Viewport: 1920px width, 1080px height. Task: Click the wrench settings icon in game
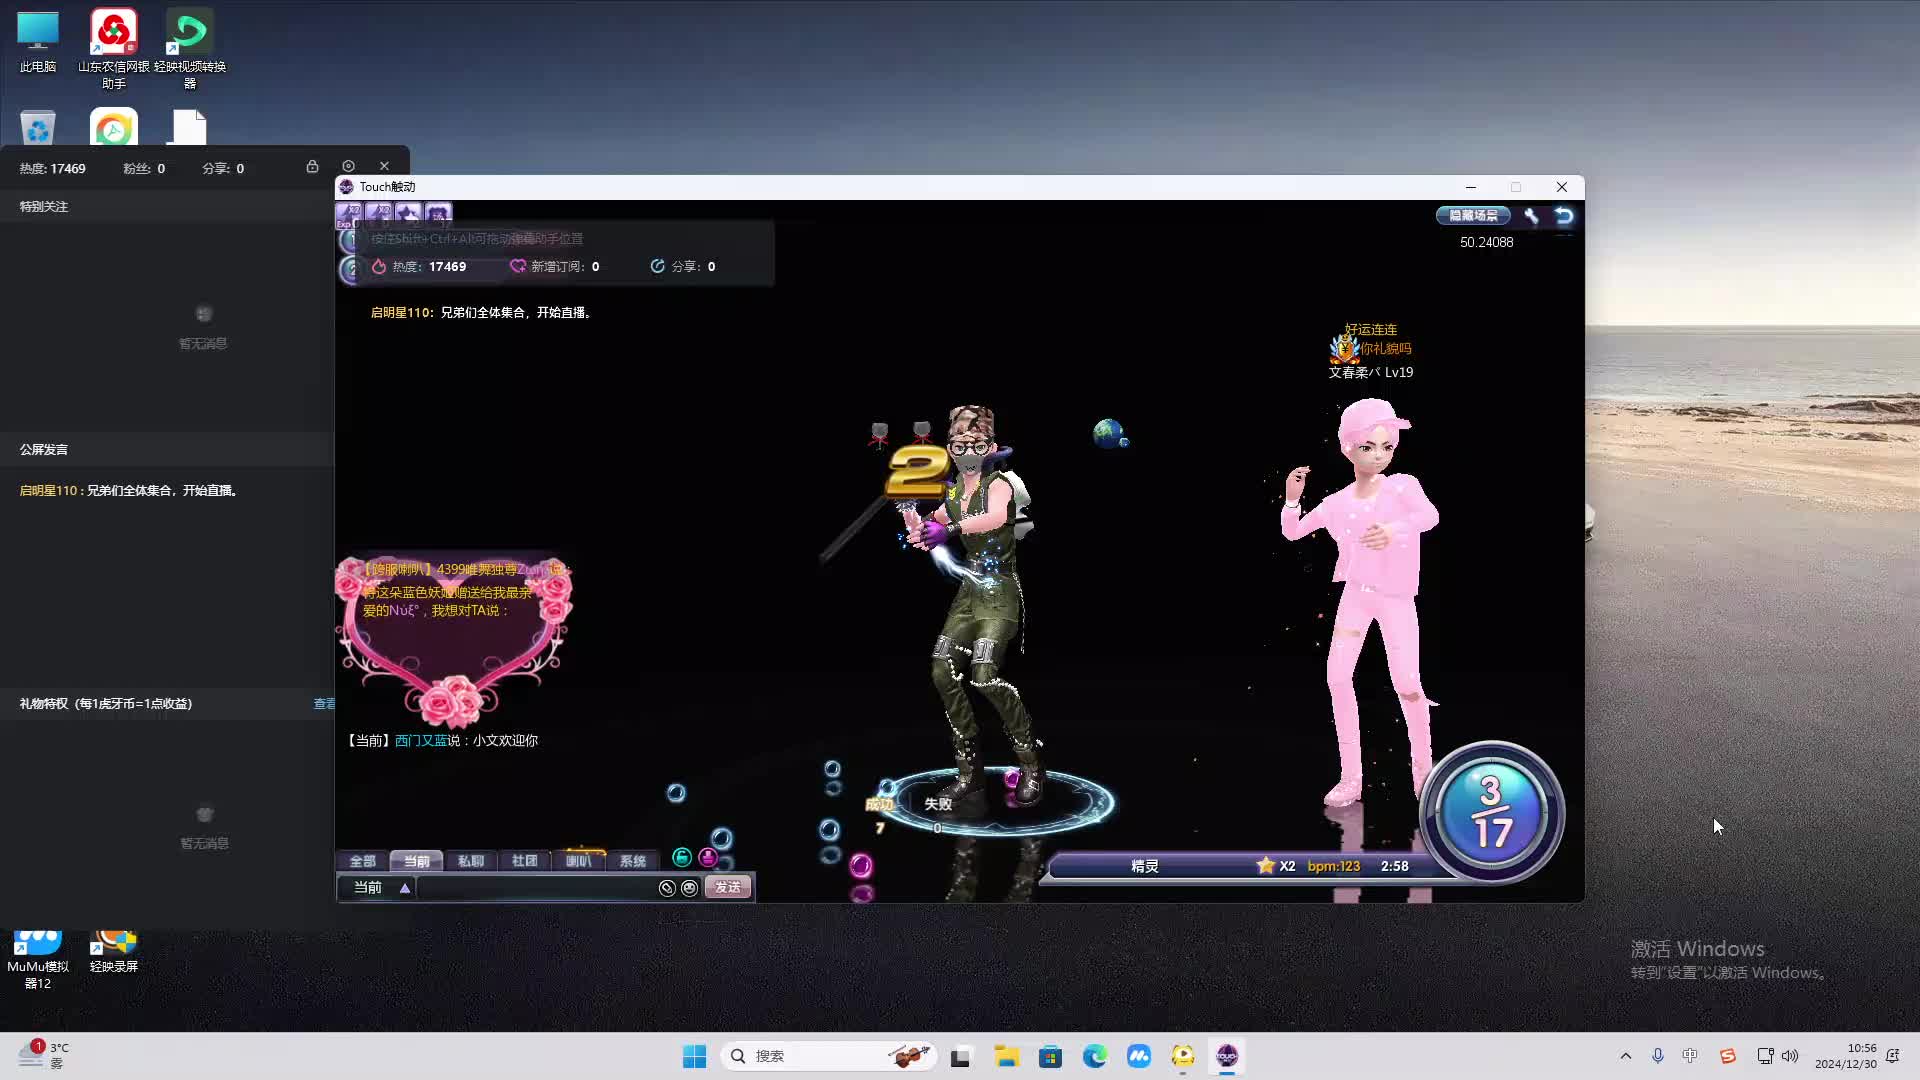[1531, 216]
